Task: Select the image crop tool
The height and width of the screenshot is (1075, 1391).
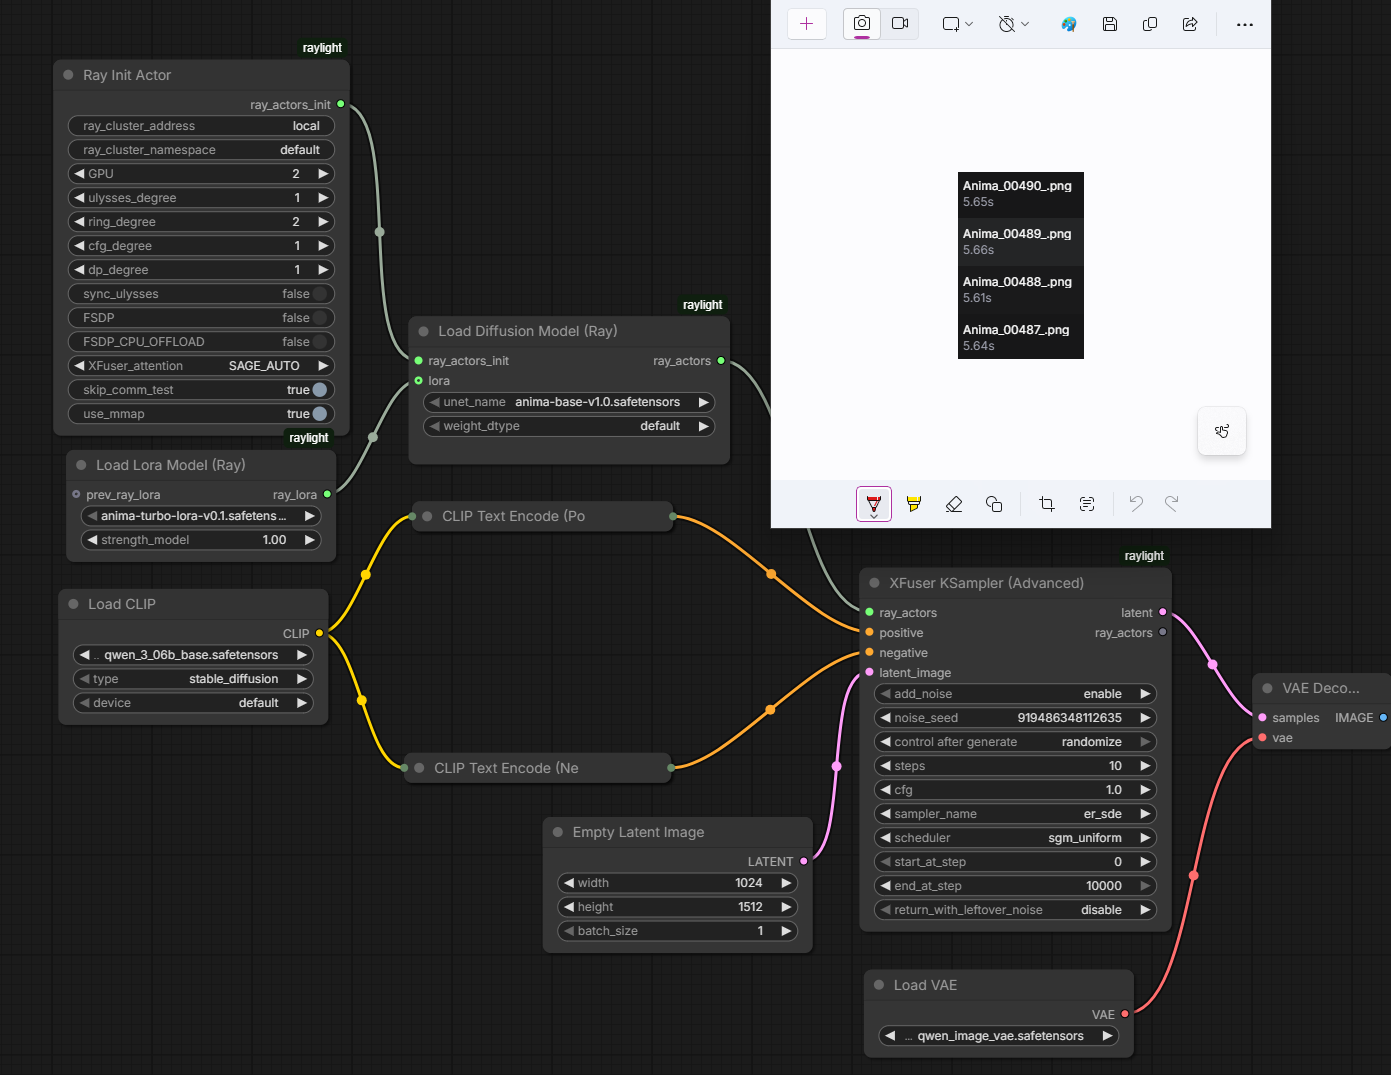Action: tap(1047, 504)
